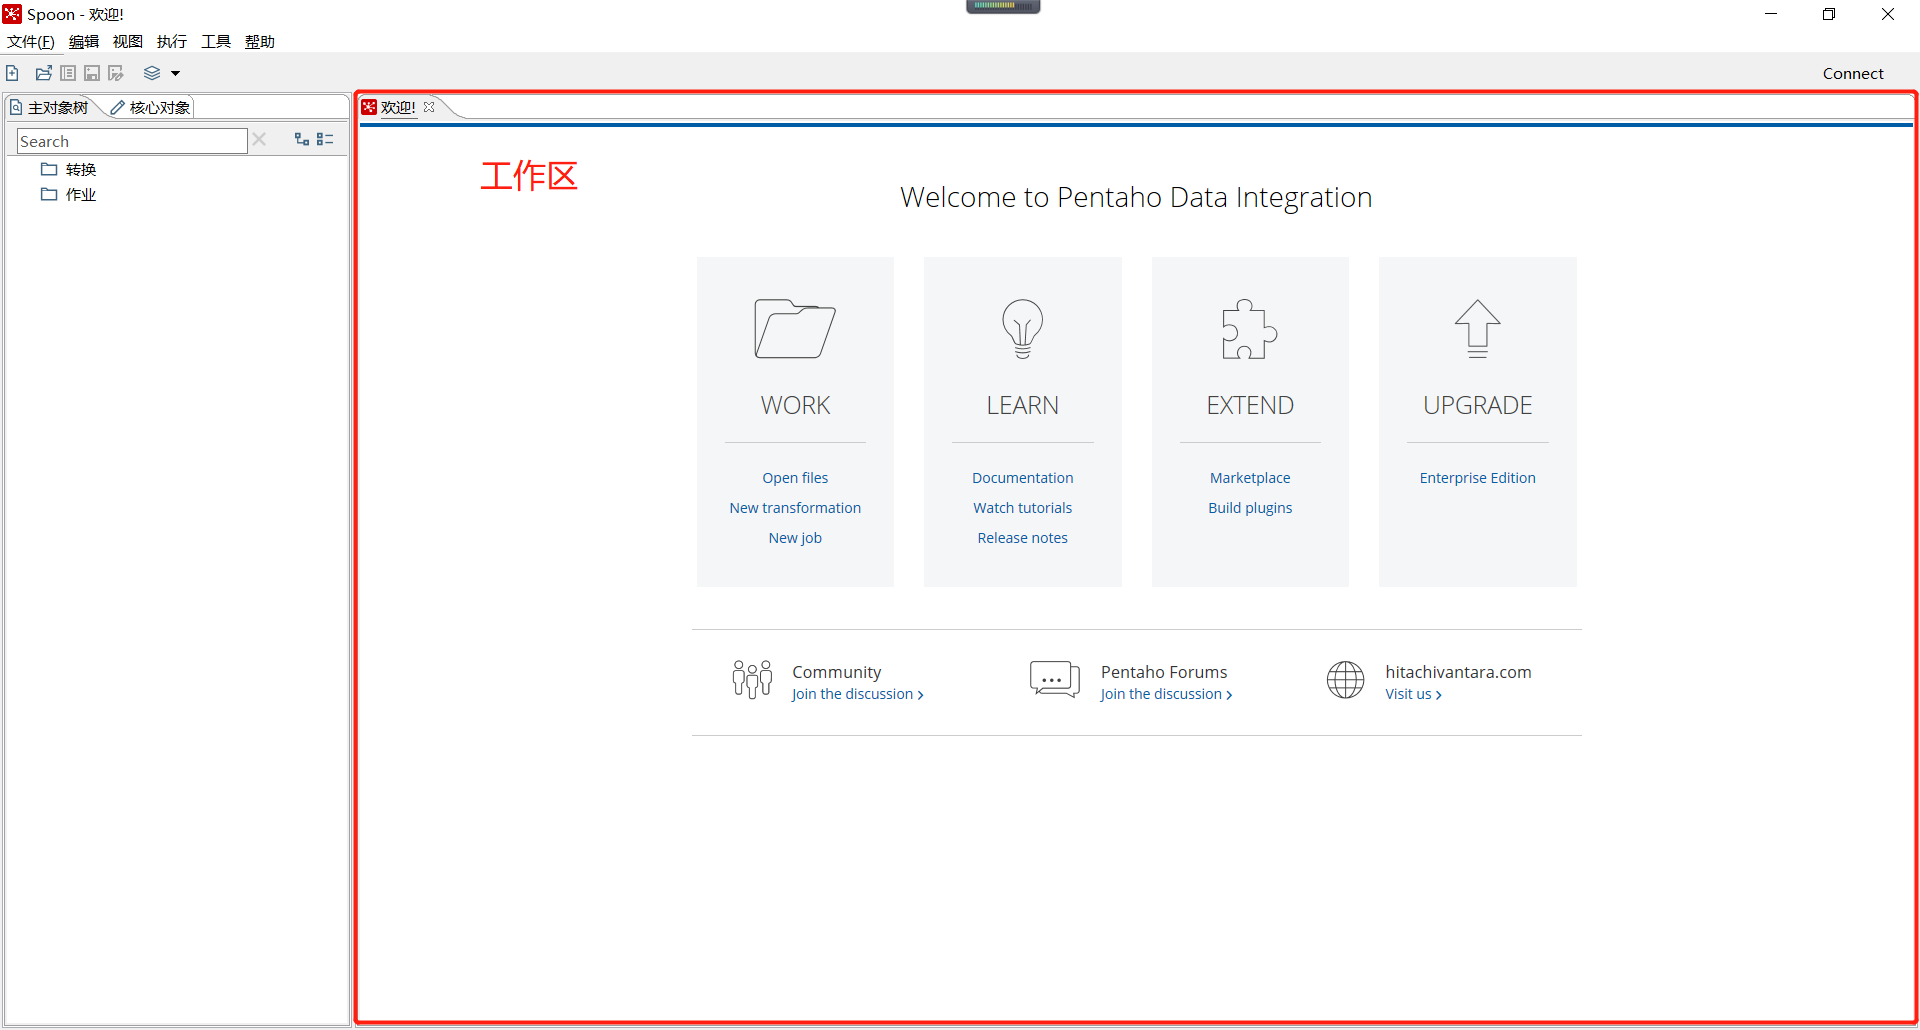Click the LEARN lightbulb icon

coord(1022,328)
